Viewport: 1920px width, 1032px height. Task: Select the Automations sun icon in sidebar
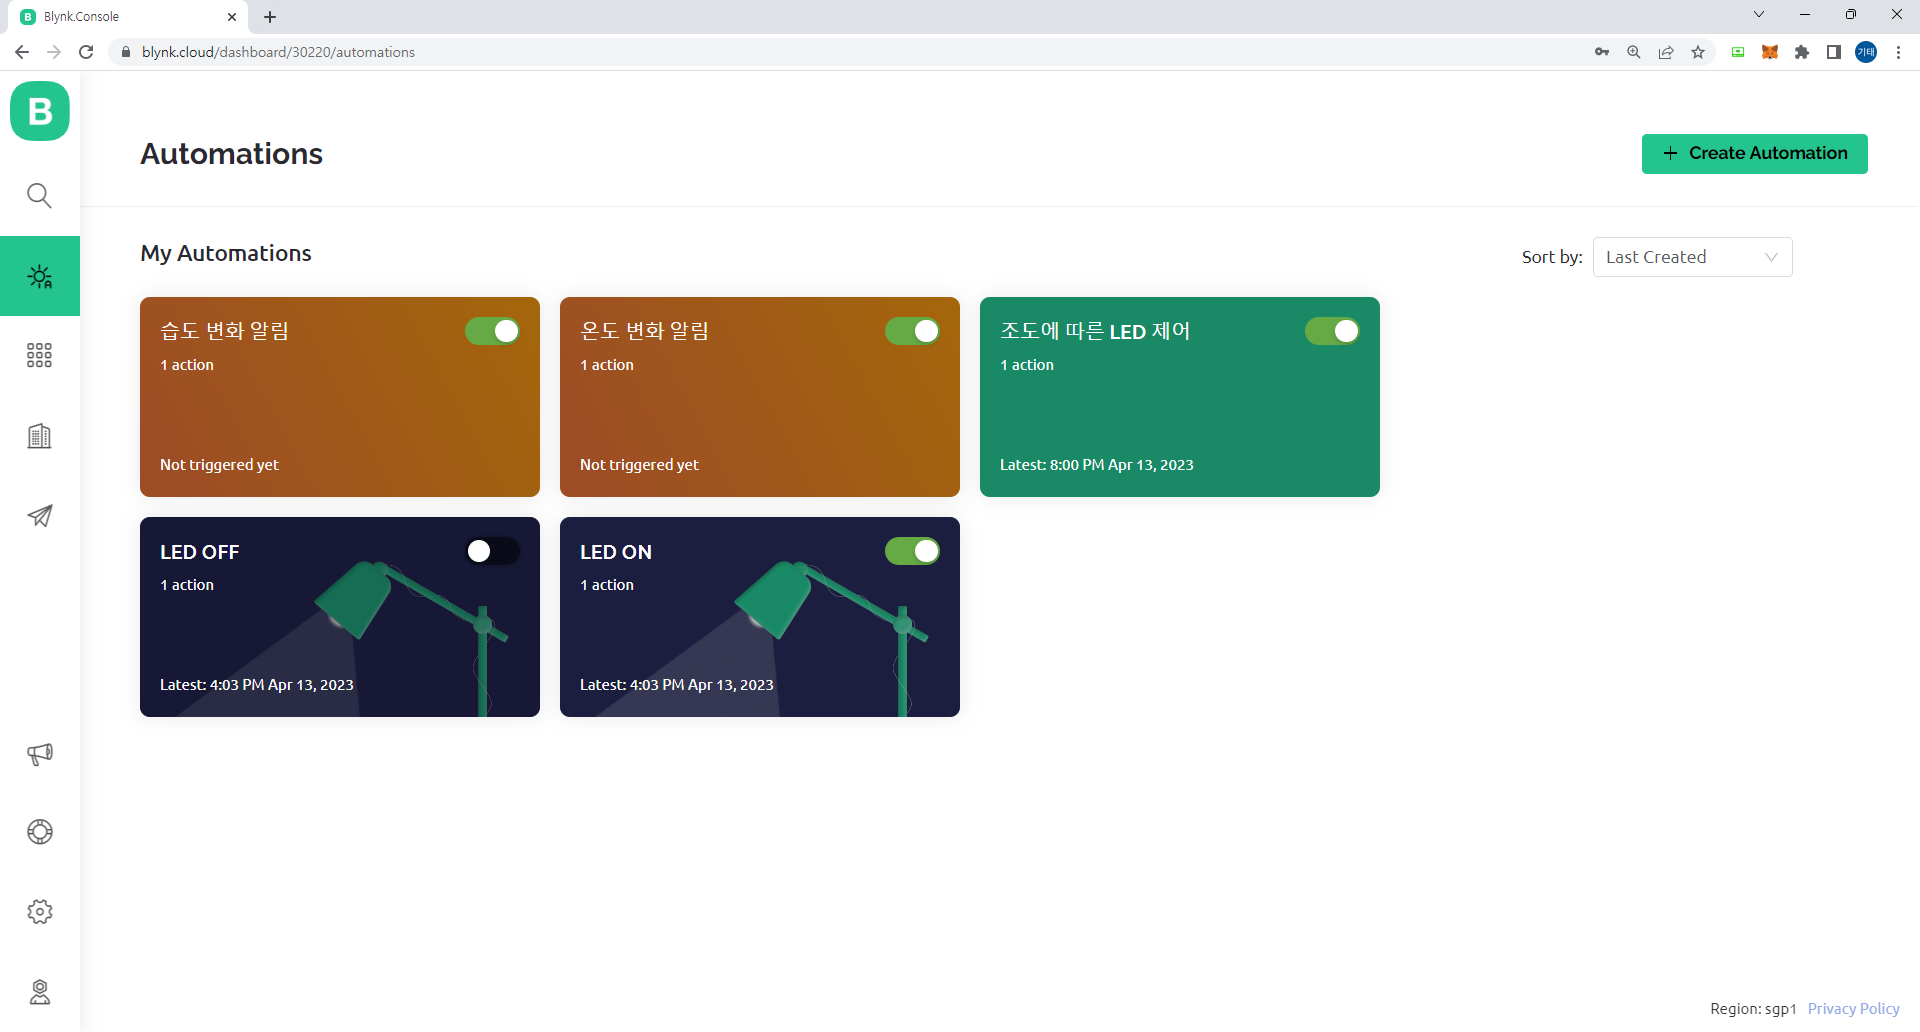(40, 276)
